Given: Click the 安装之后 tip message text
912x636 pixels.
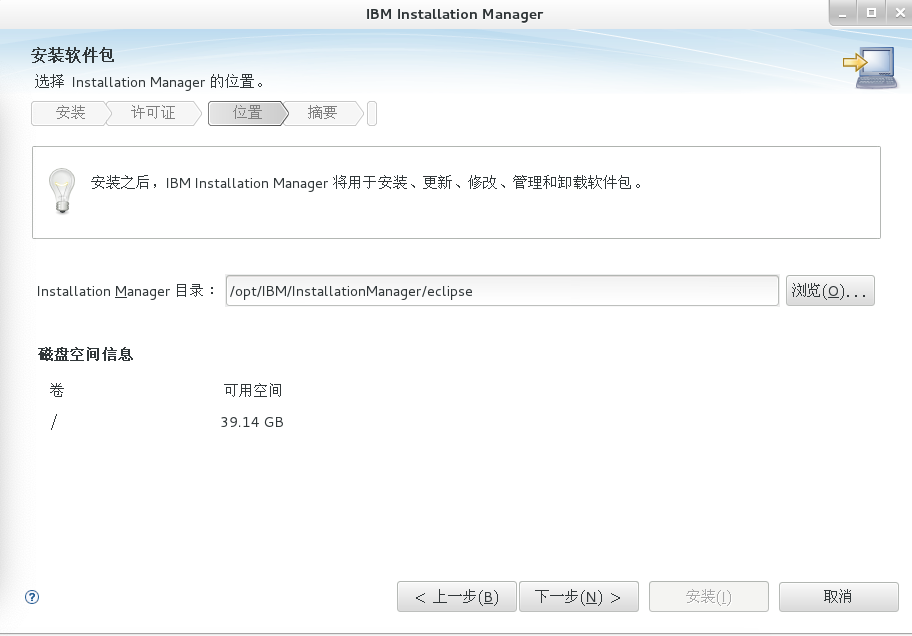Looking at the screenshot, I should [367, 183].
